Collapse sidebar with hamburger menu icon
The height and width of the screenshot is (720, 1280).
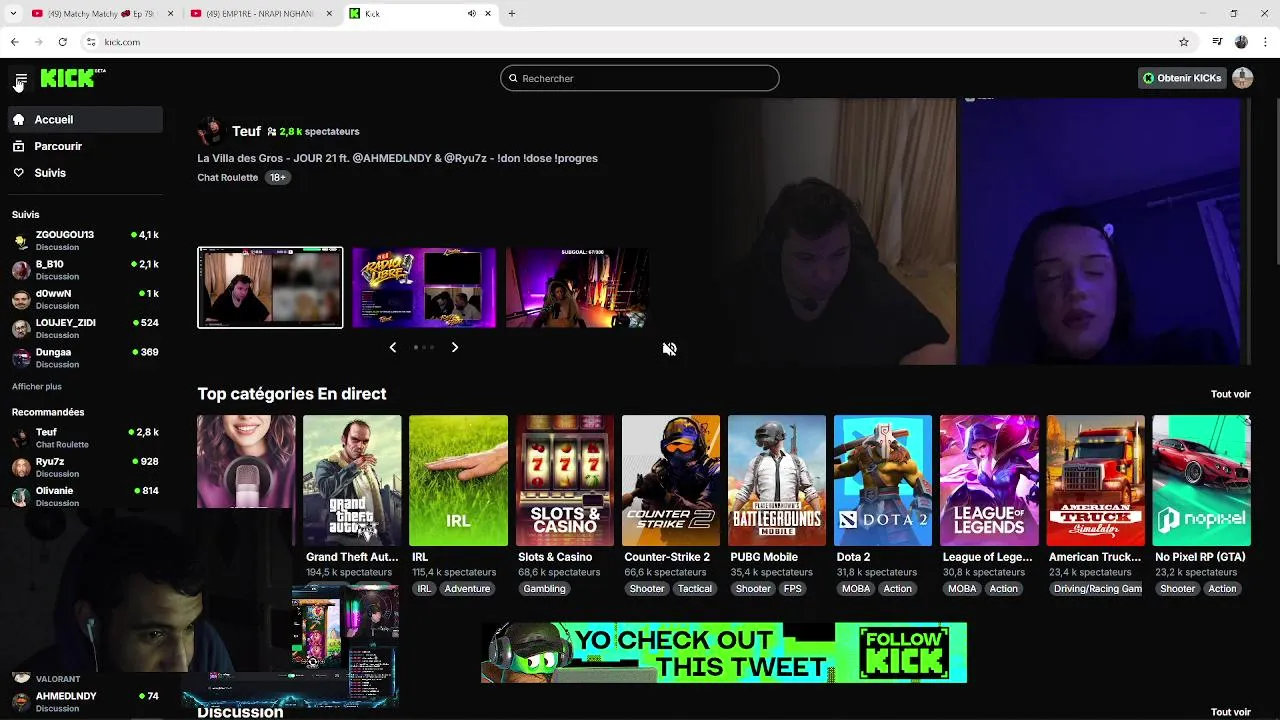click(20, 79)
